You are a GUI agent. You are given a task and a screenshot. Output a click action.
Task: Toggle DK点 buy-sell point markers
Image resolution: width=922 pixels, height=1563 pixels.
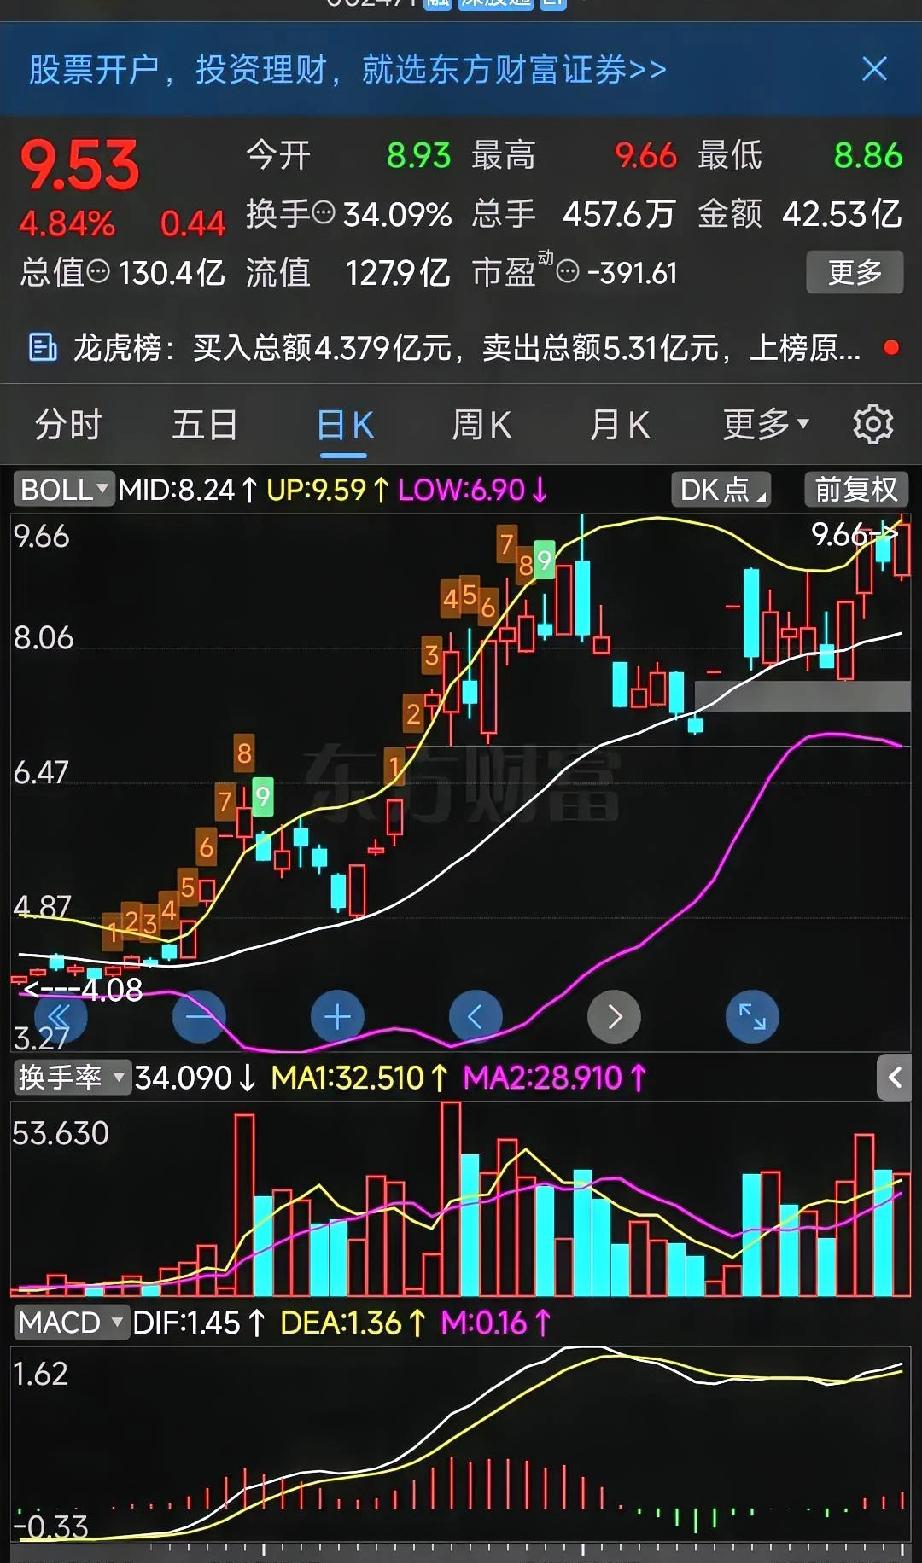click(720, 490)
